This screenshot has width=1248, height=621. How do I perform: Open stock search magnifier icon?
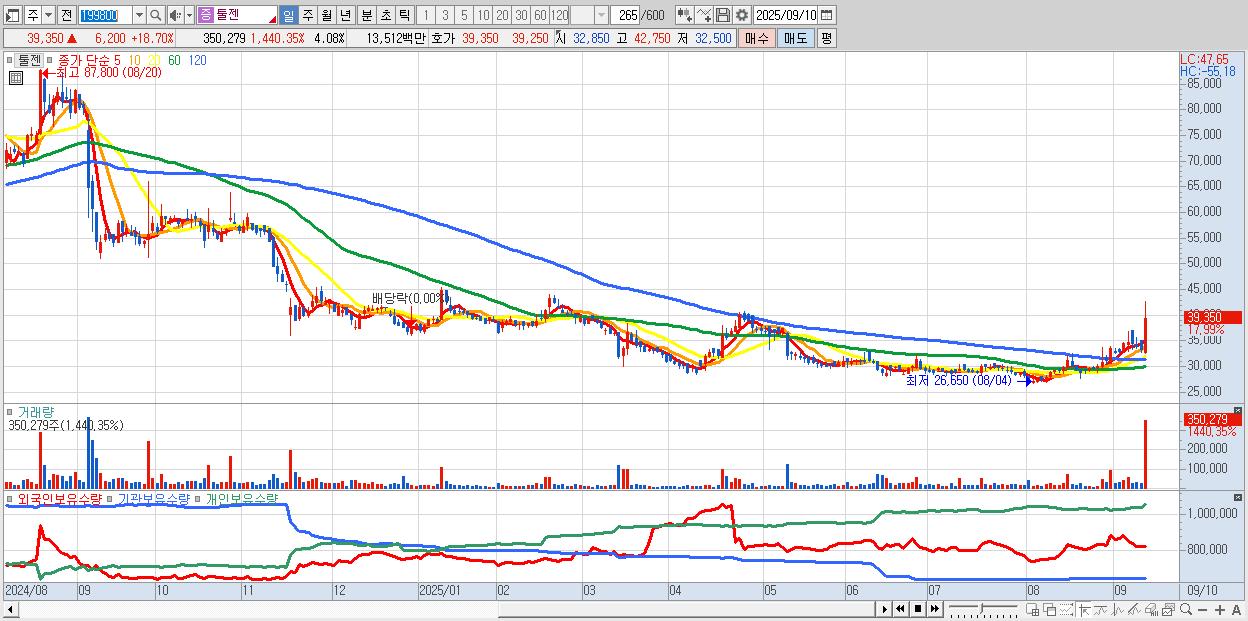156,15
